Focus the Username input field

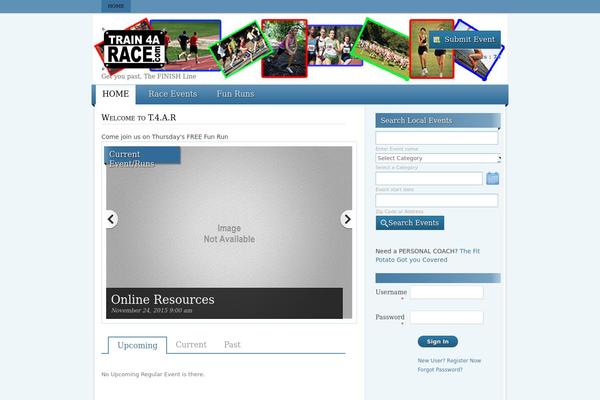tap(447, 292)
